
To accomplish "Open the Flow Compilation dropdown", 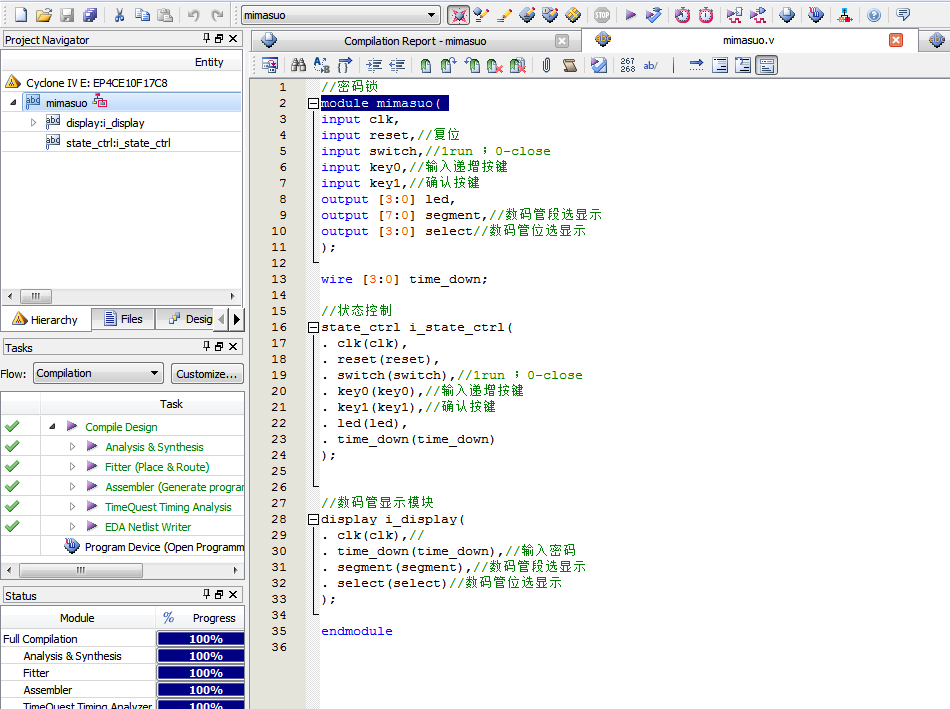I will click(154, 373).
